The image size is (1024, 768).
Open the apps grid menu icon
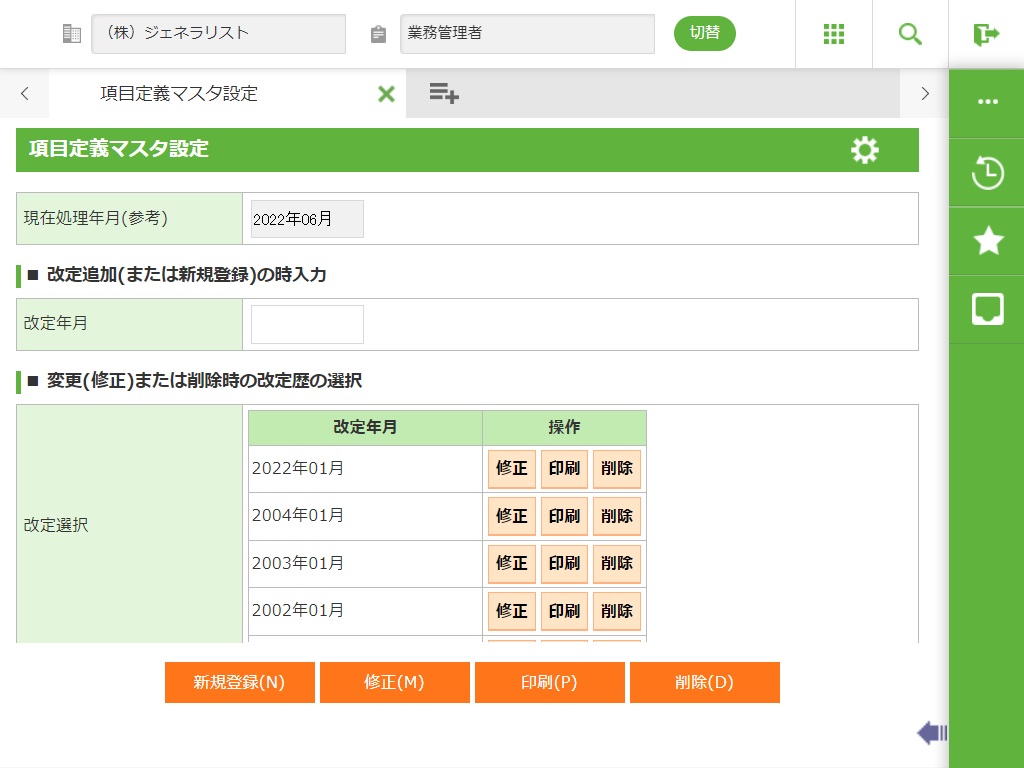coord(833,34)
